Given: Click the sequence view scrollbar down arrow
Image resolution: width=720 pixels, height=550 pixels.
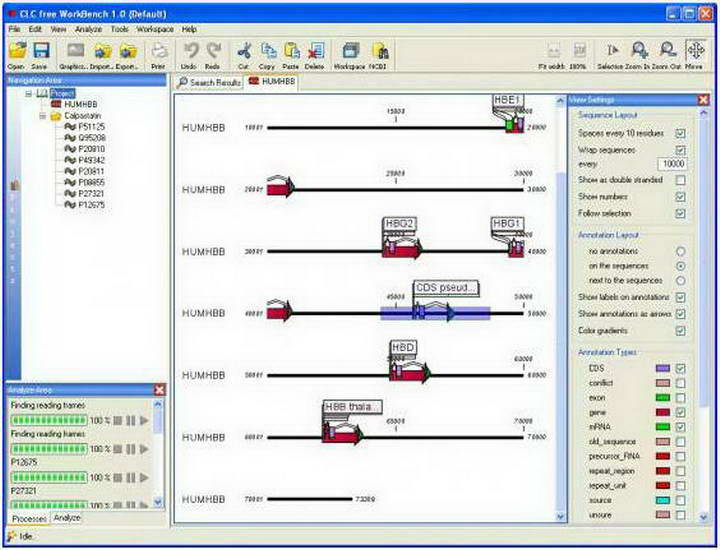Looking at the screenshot, I should (560, 517).
